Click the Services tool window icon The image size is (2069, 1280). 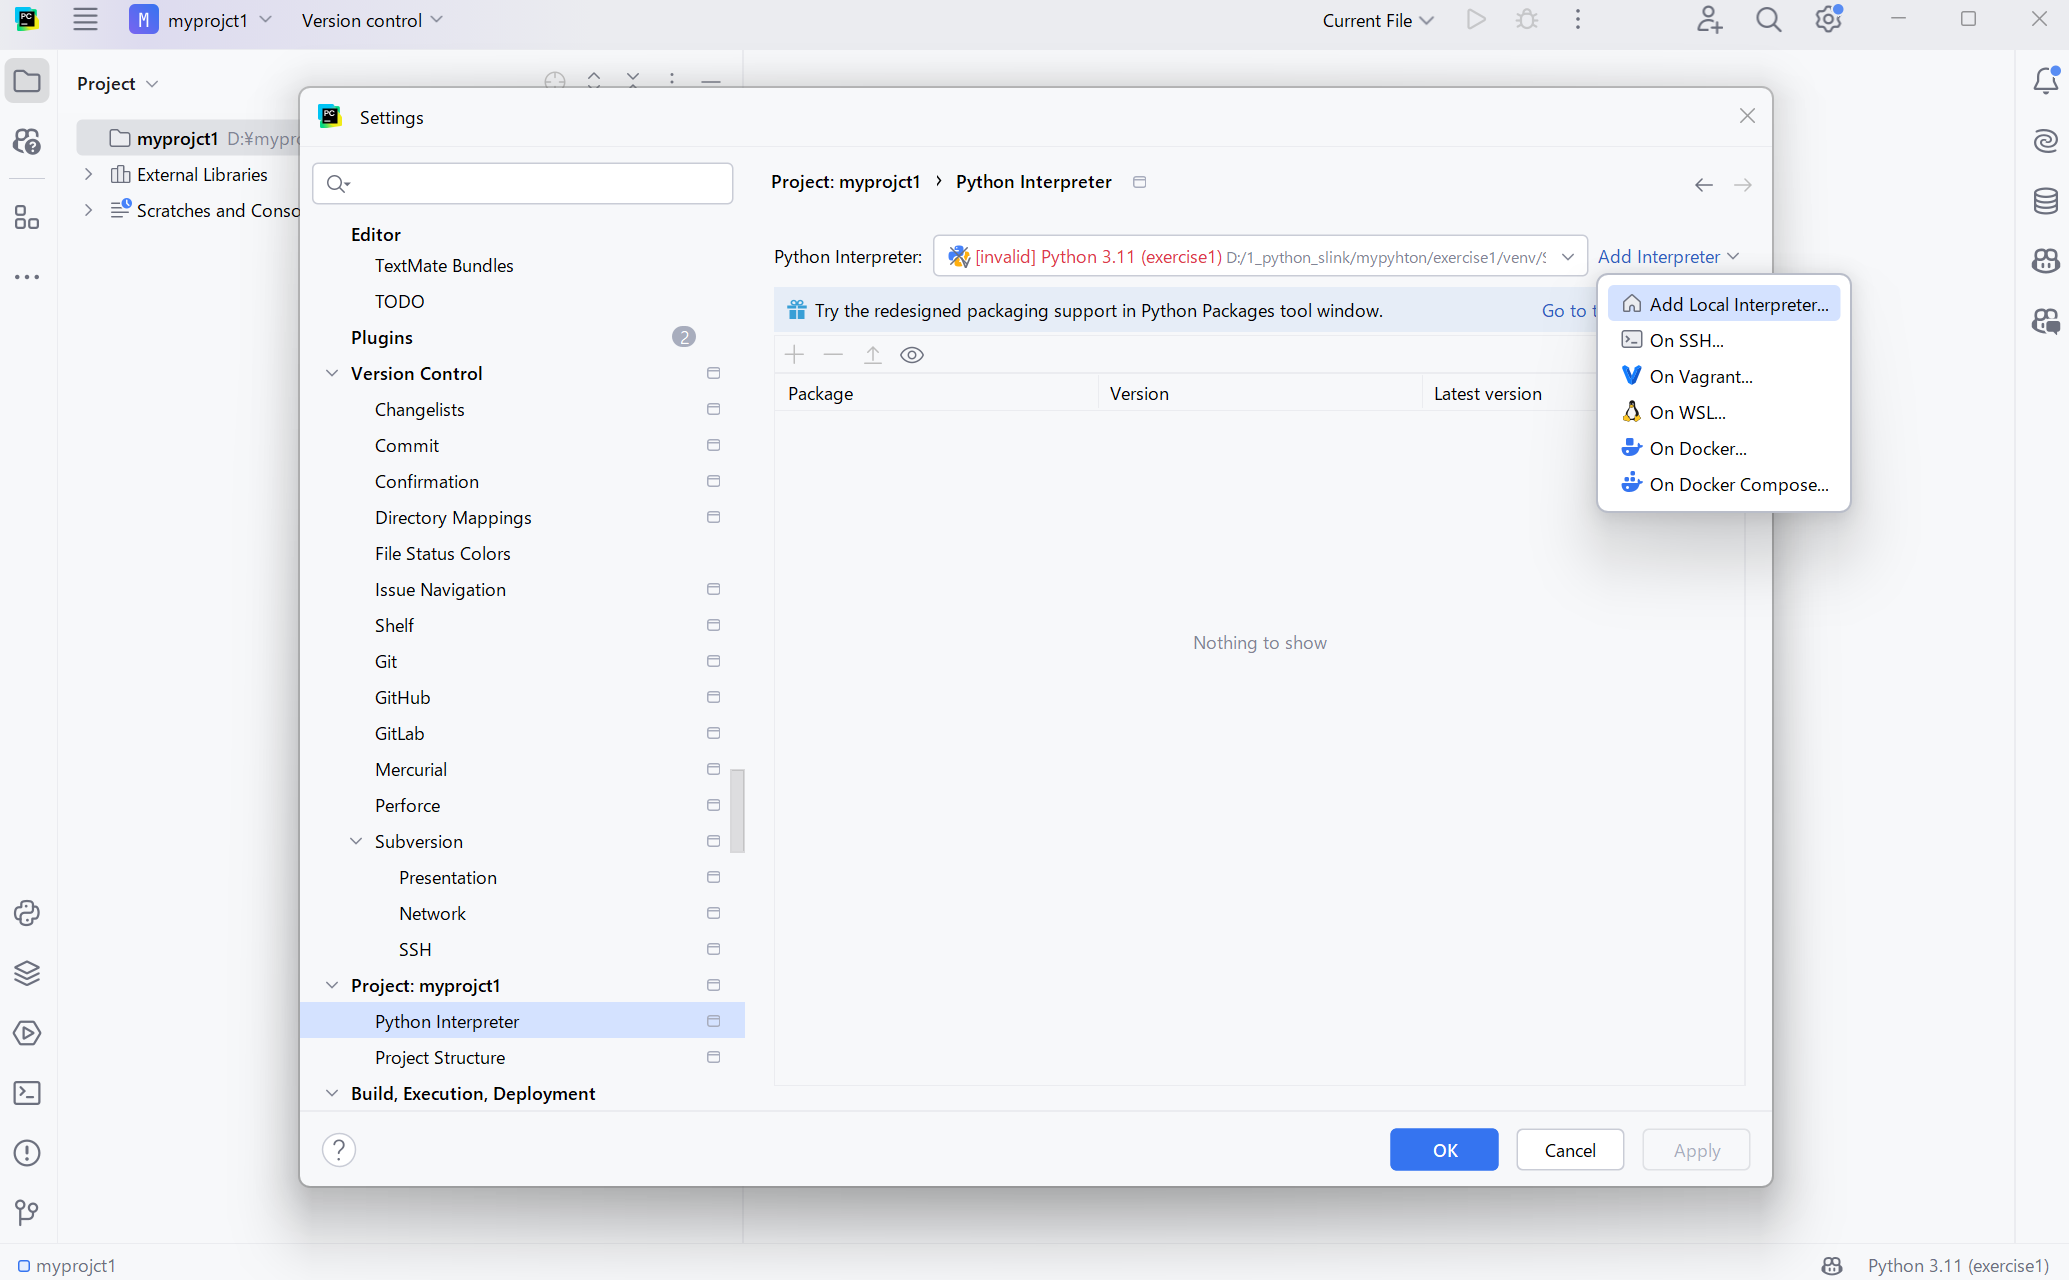[27, 1033]
